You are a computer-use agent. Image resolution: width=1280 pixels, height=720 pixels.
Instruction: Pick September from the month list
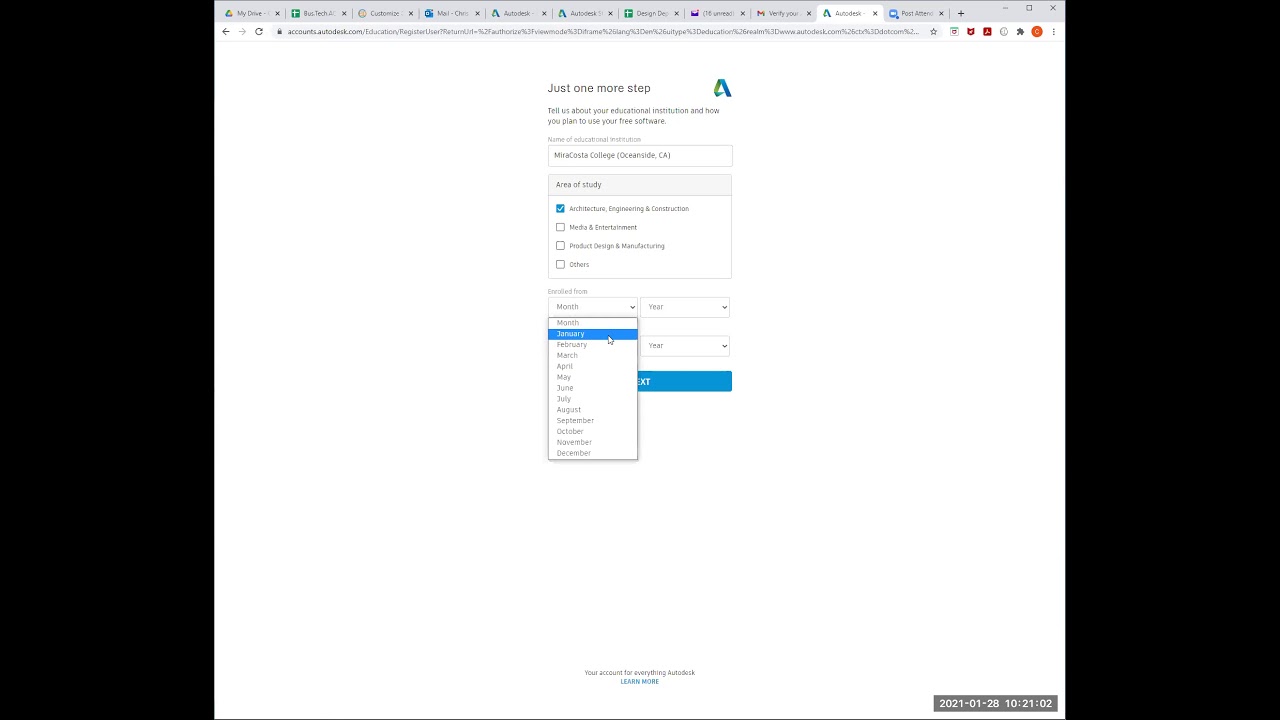click(x=593, y=421)
